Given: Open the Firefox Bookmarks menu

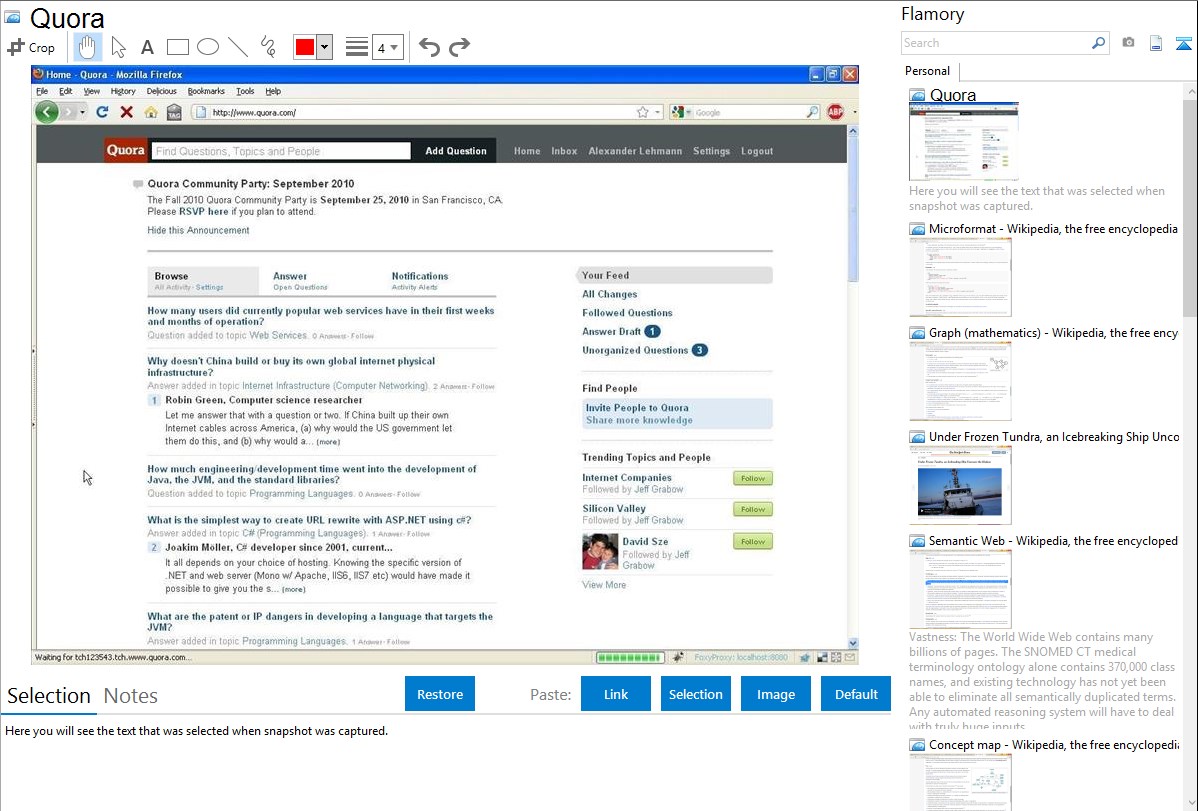Looking at the screenshot, I should pos(206,91).
